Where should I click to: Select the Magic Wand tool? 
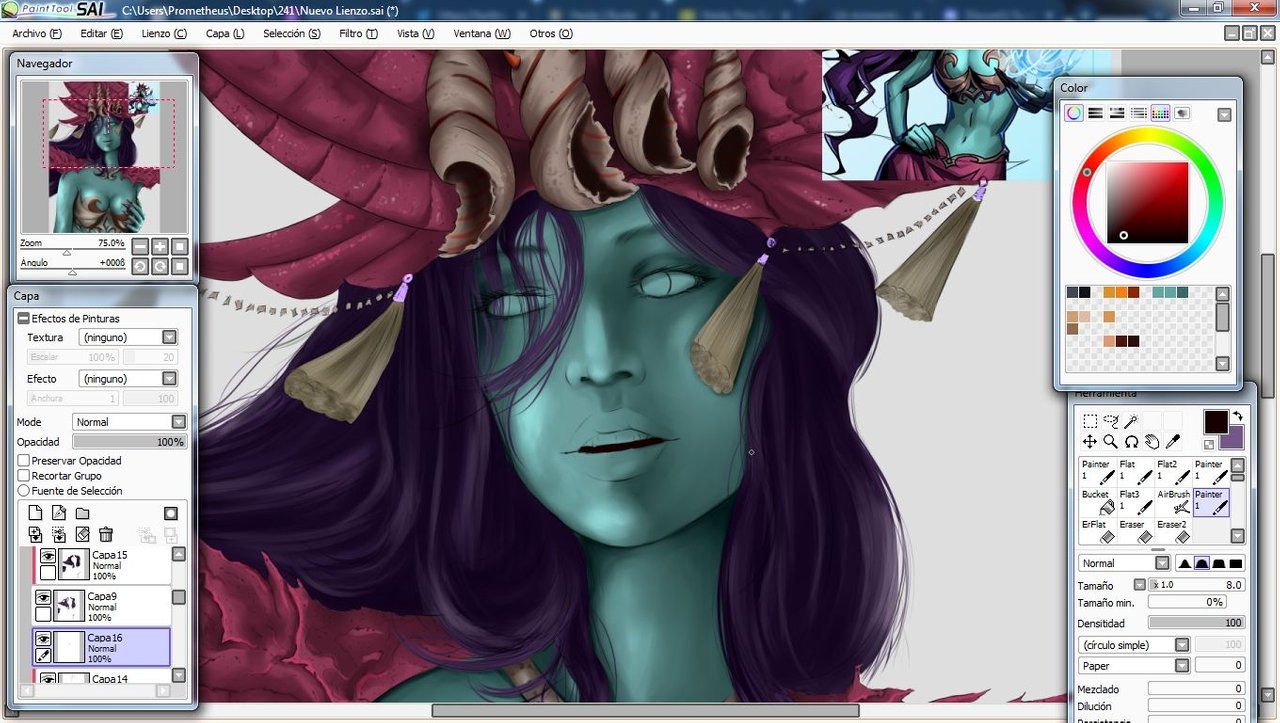(x=1131, y=421)
